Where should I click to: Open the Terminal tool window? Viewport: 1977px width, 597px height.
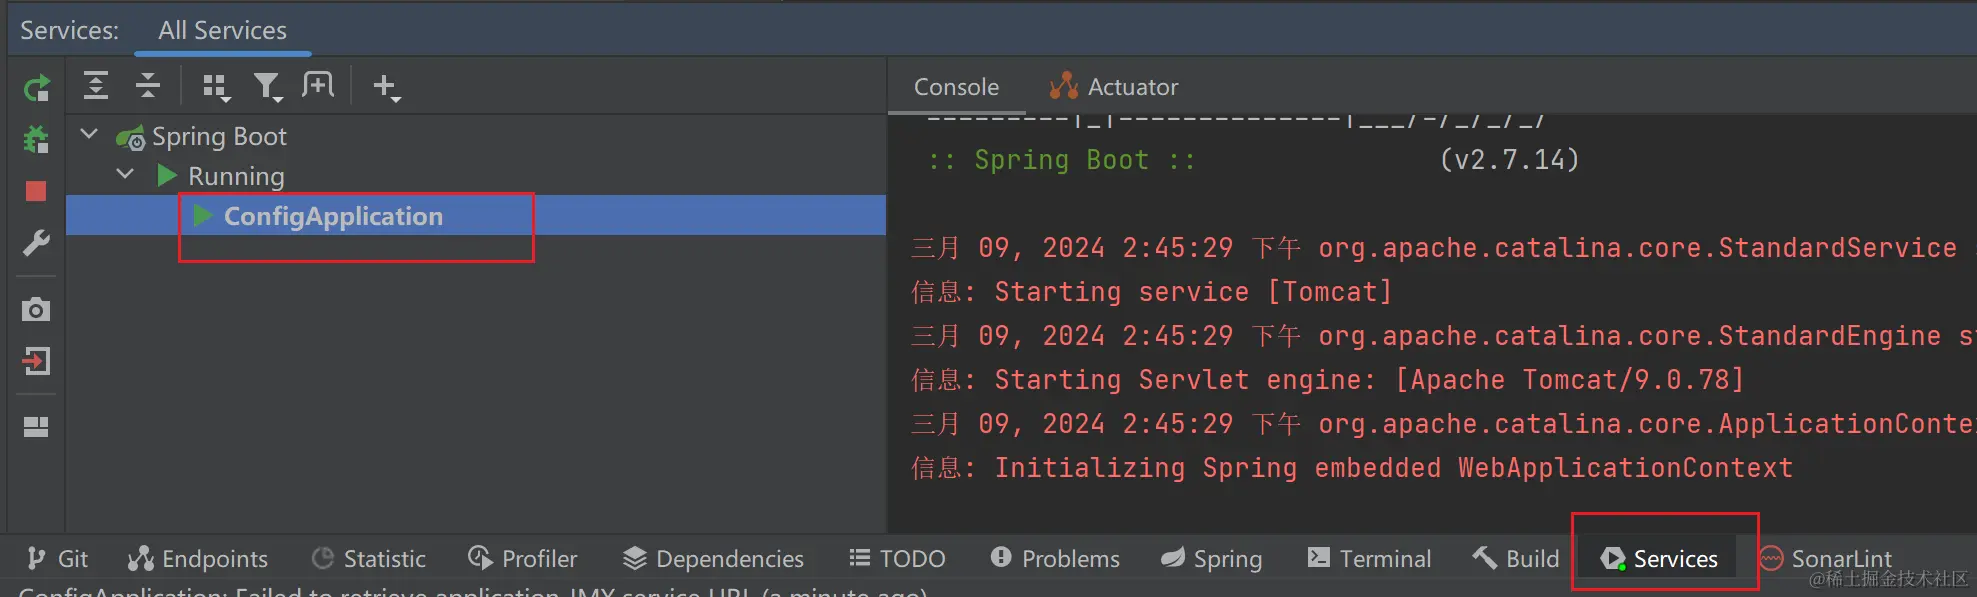point(1369,558)
